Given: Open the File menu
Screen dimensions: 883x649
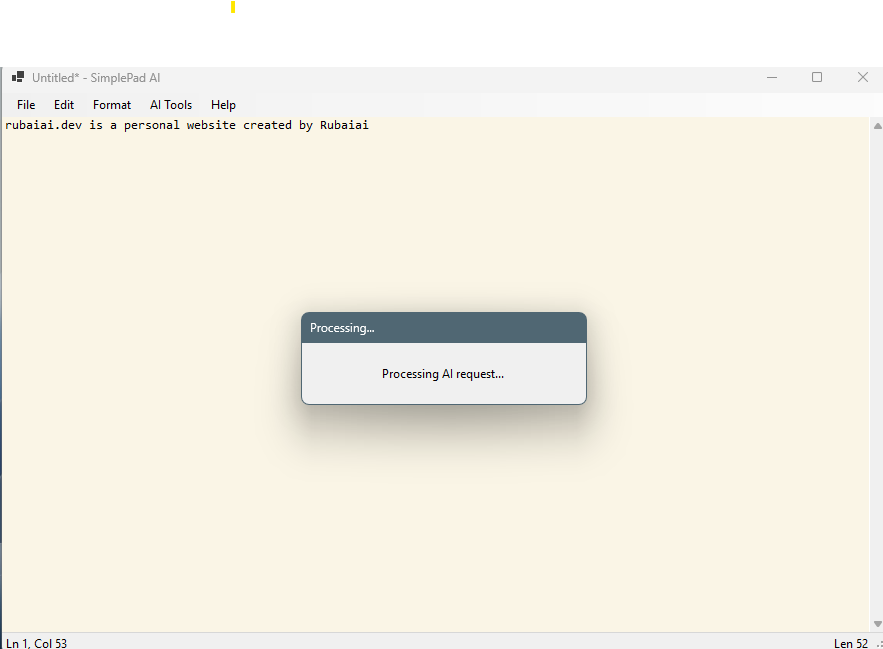Looking at the screenshot, I should (x=26, y=105).
